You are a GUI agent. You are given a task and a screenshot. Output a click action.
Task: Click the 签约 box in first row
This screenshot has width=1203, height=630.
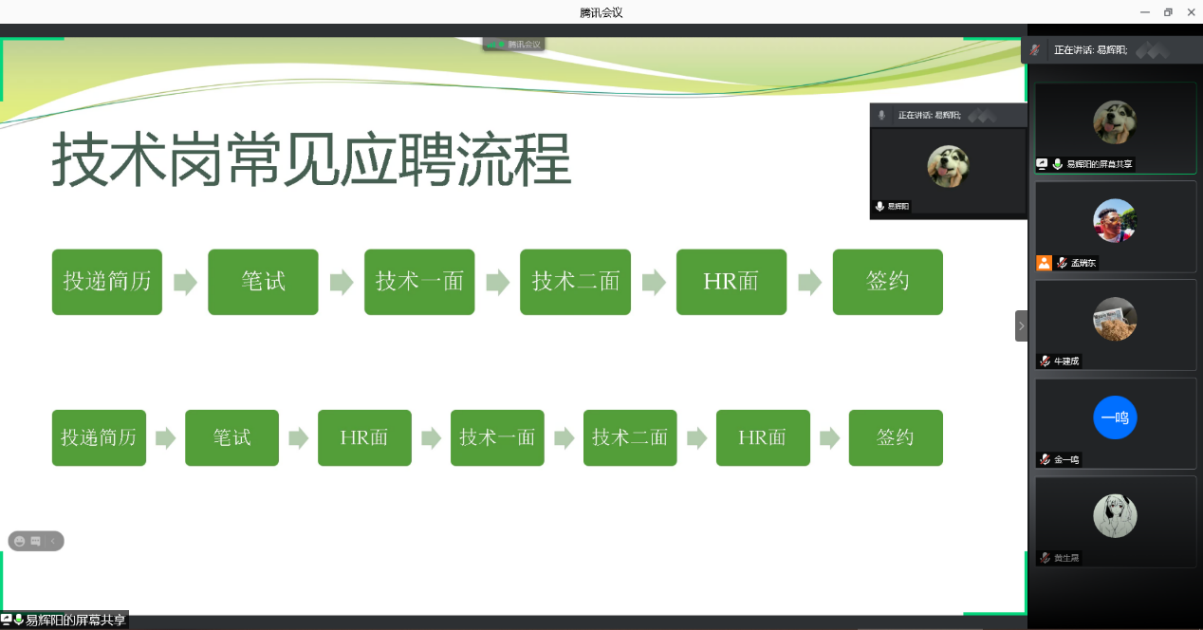887,282
